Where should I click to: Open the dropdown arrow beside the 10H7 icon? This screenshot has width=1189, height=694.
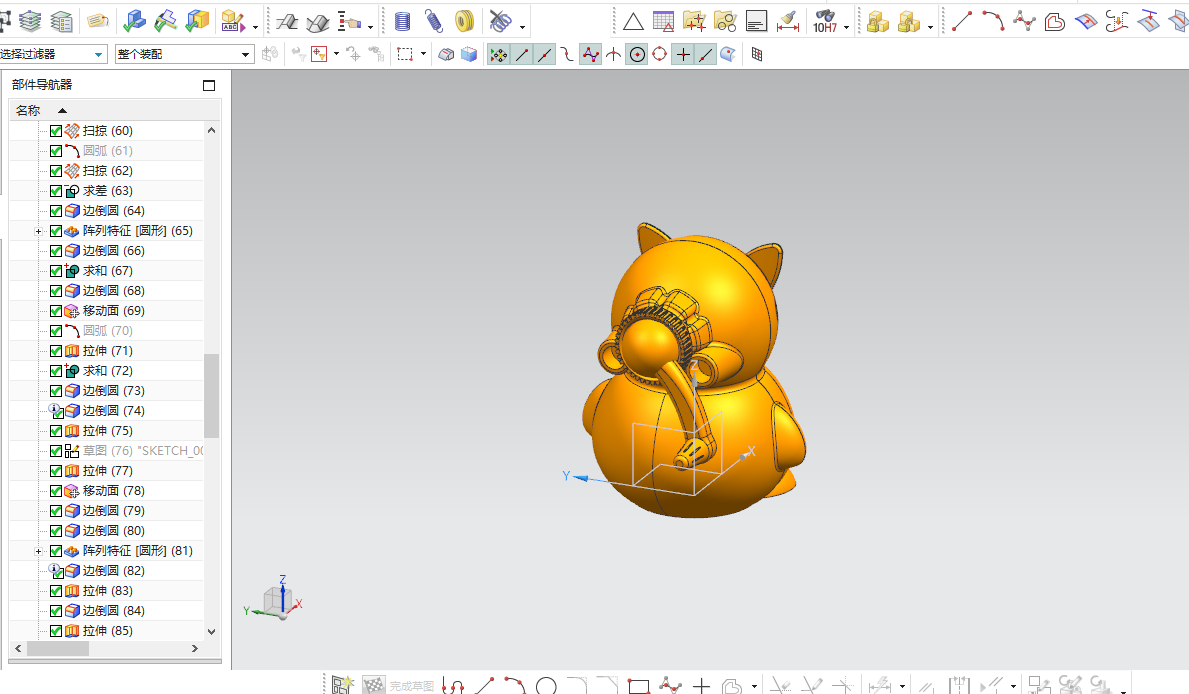click(x=846, y=27)
